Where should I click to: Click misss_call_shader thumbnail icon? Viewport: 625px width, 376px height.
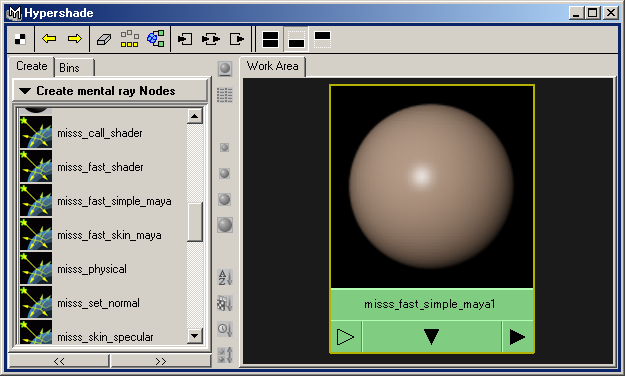pyautogui.click(x=36, y=132)
